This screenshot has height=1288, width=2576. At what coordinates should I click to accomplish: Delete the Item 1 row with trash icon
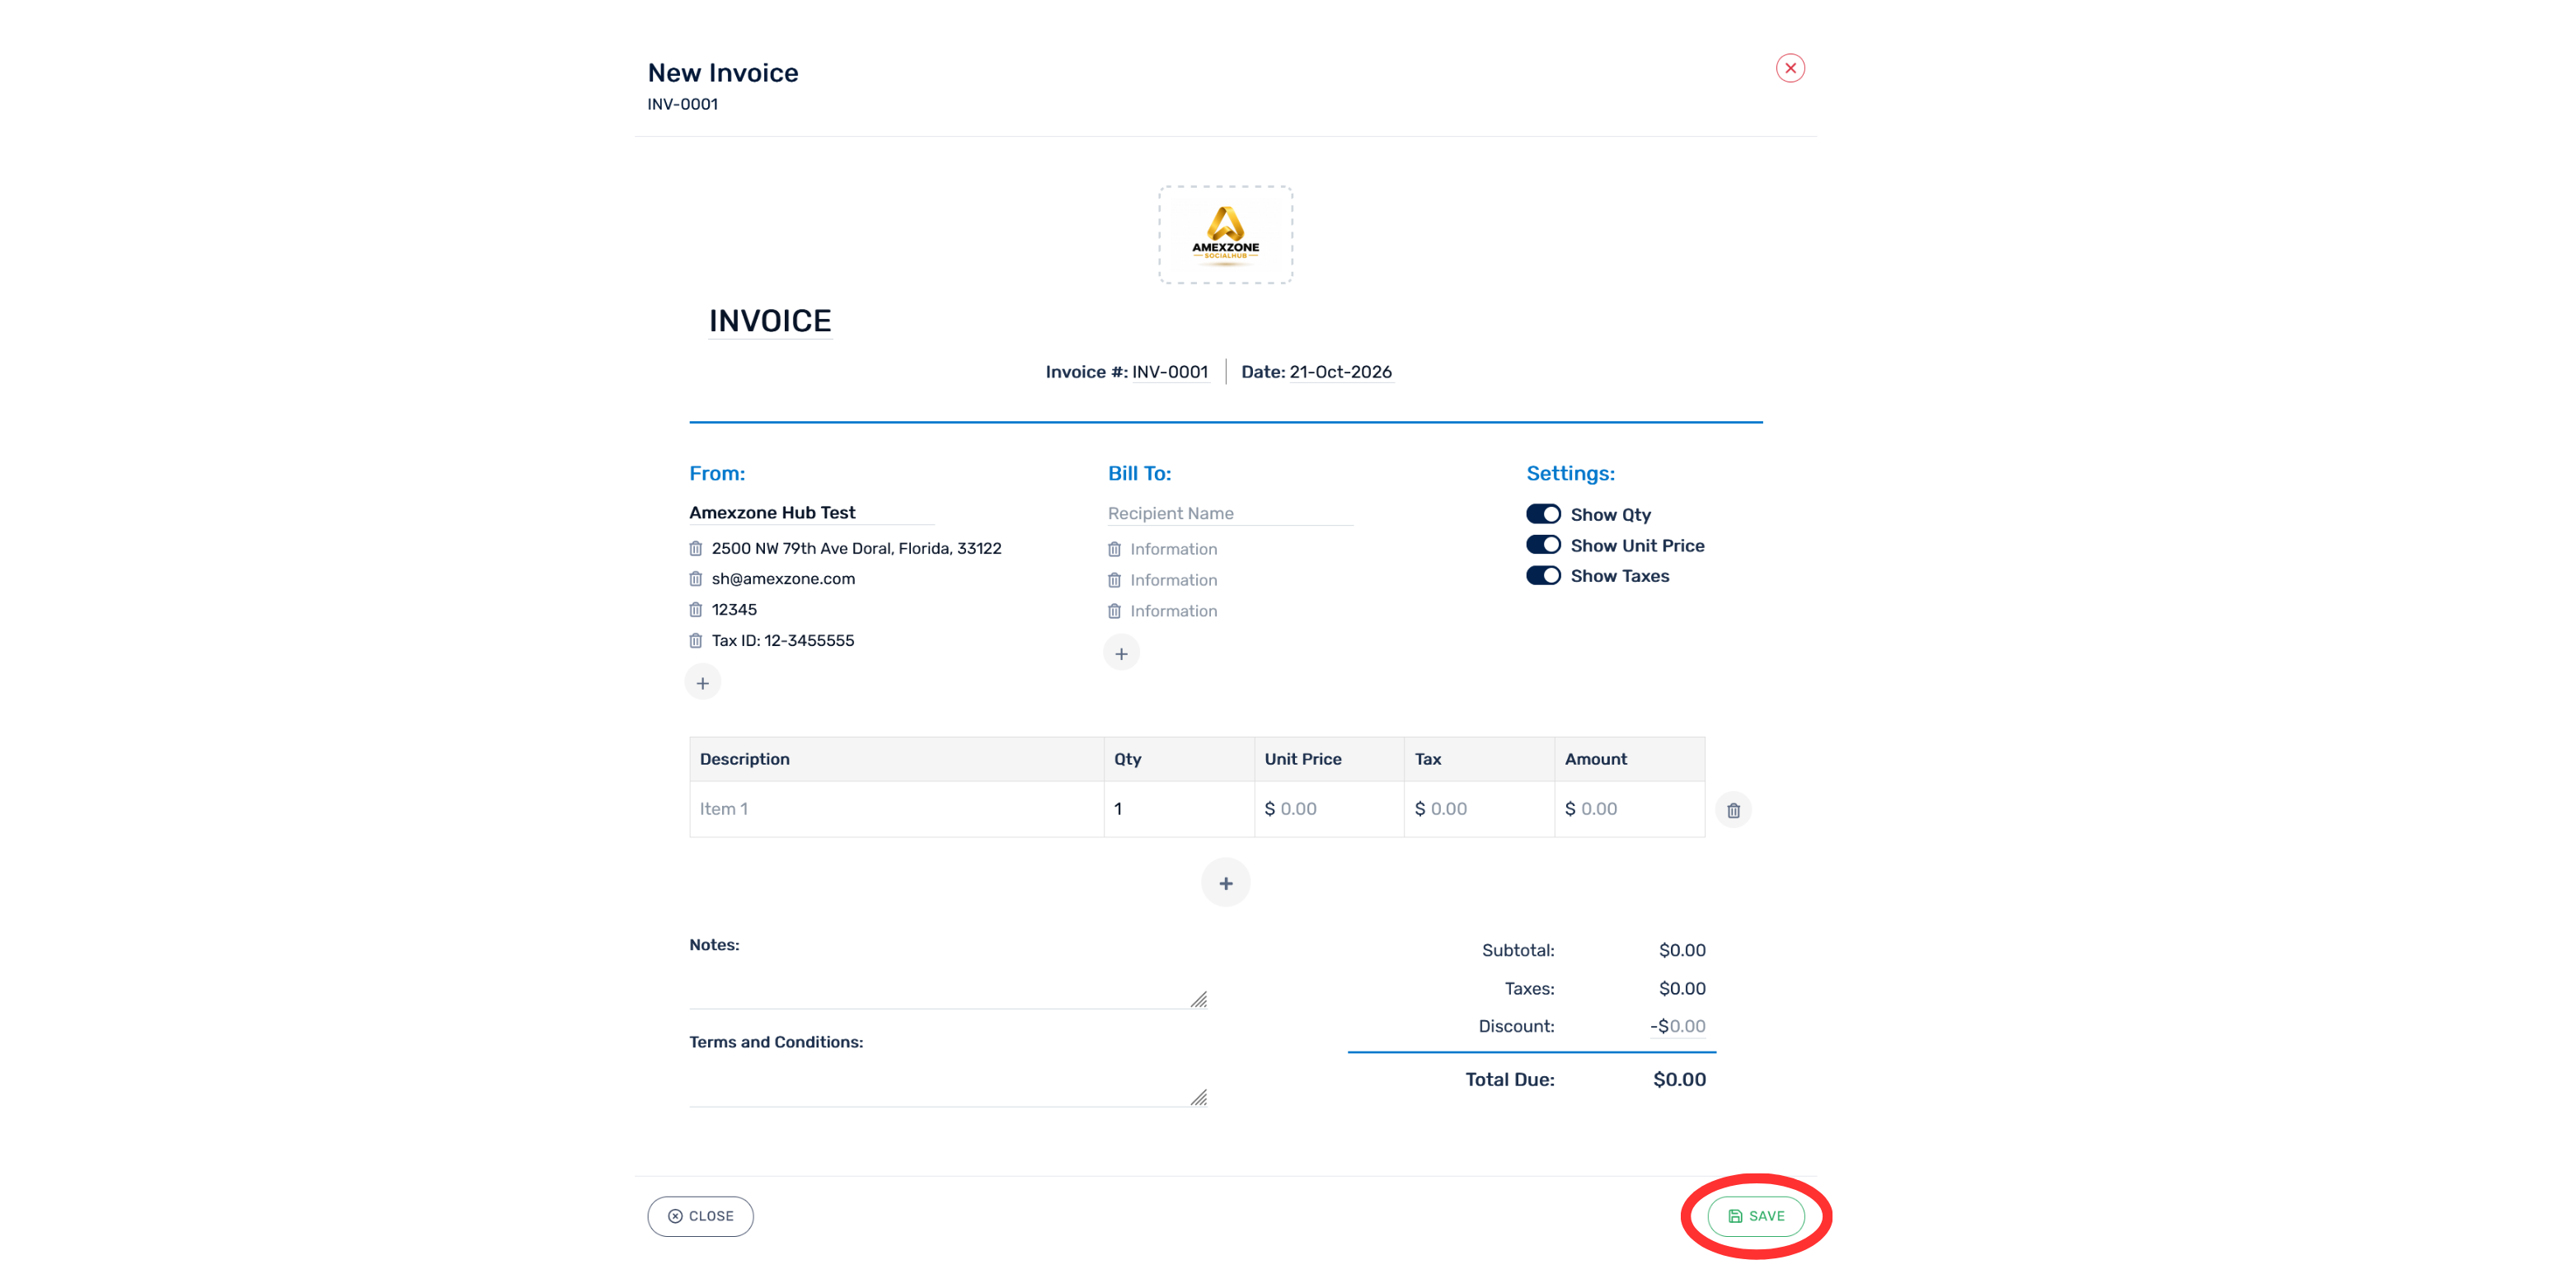(x=1733, y=810)
